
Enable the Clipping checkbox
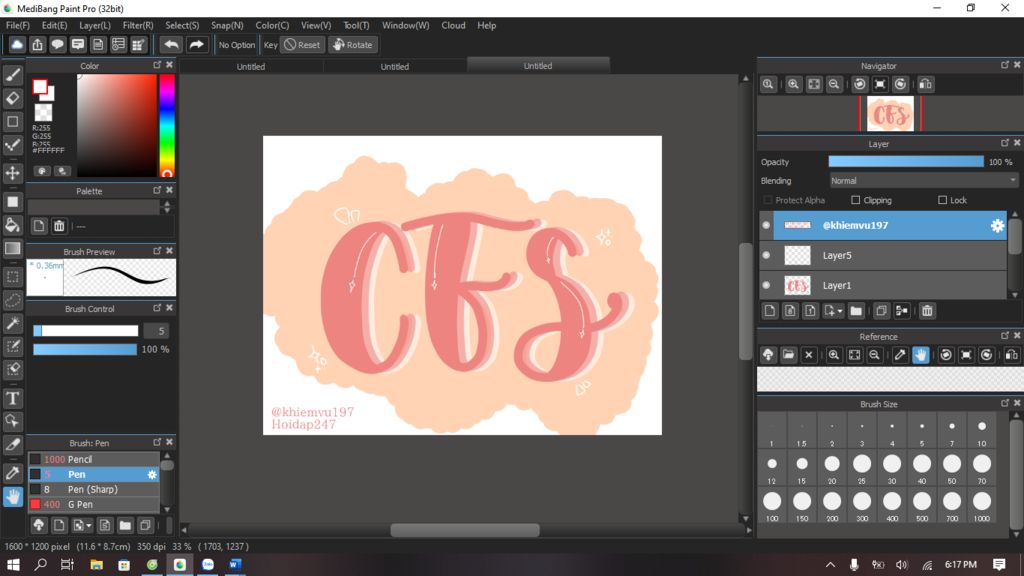pos(855,200)
